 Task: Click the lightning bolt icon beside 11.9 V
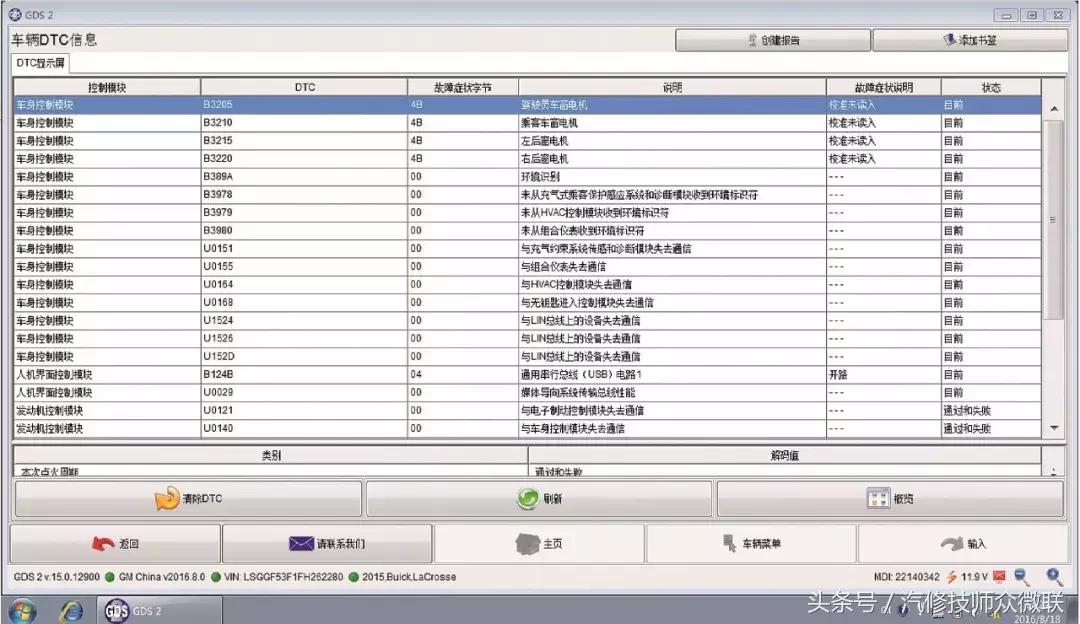(952, 576)
